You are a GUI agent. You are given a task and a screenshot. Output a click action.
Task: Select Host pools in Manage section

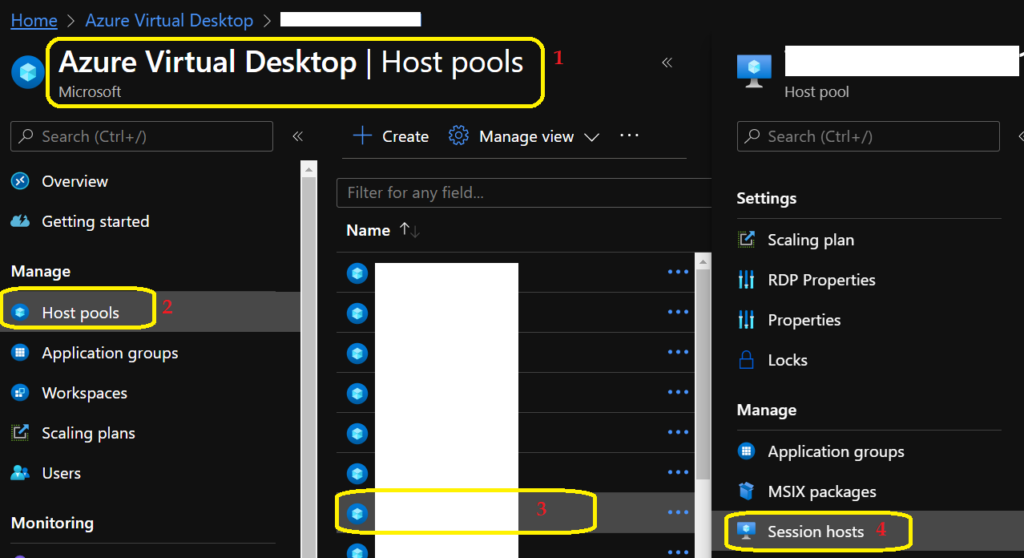click(x=80, y=312)
